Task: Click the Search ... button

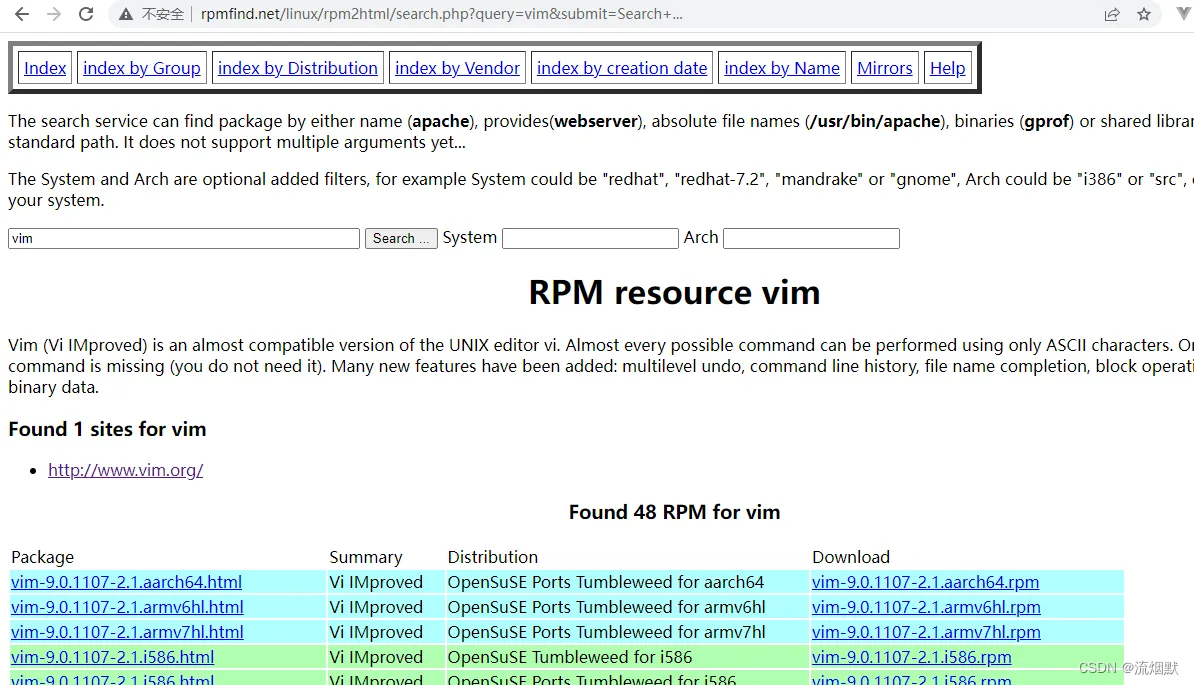Action: [401, 238]
